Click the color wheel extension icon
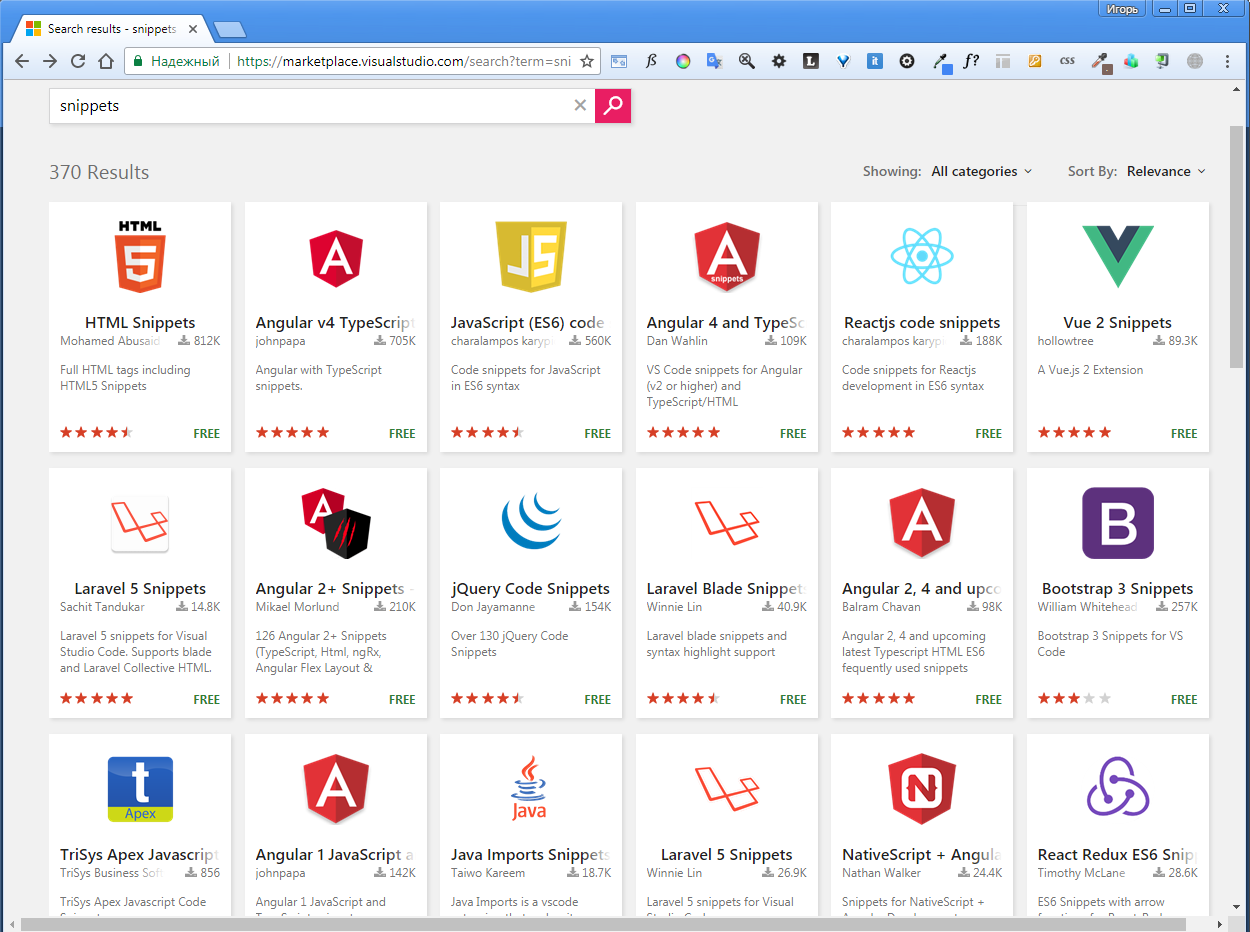 click(x=682, y=61)
